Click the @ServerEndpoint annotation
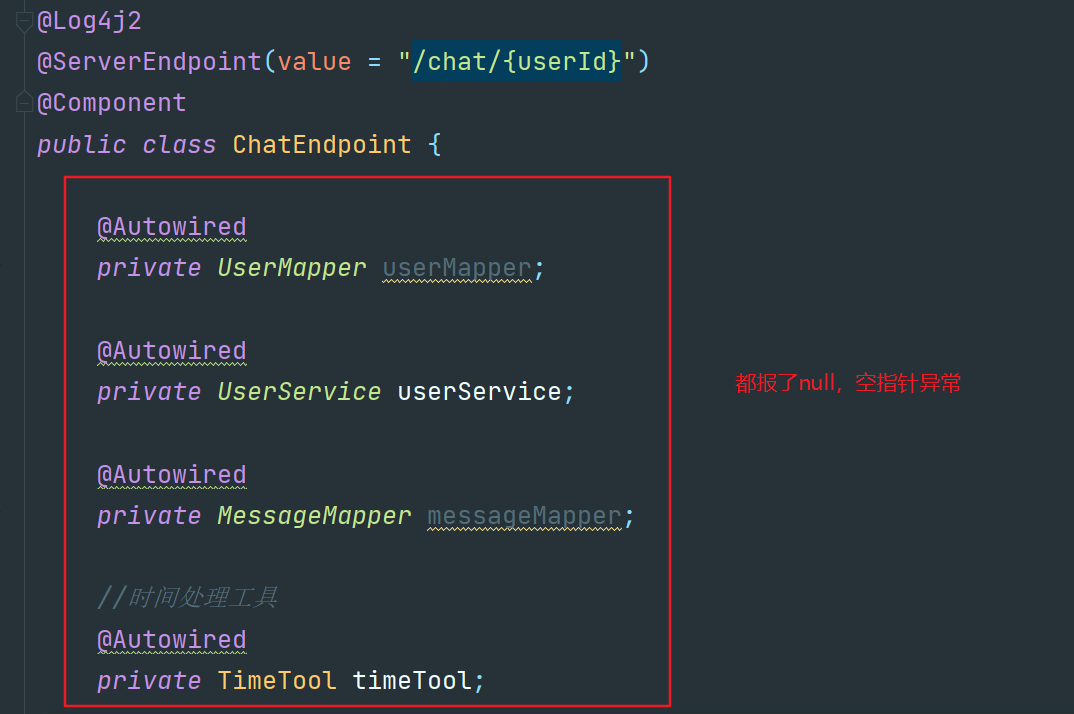The image size is (1074, 714). click(152, 61)
